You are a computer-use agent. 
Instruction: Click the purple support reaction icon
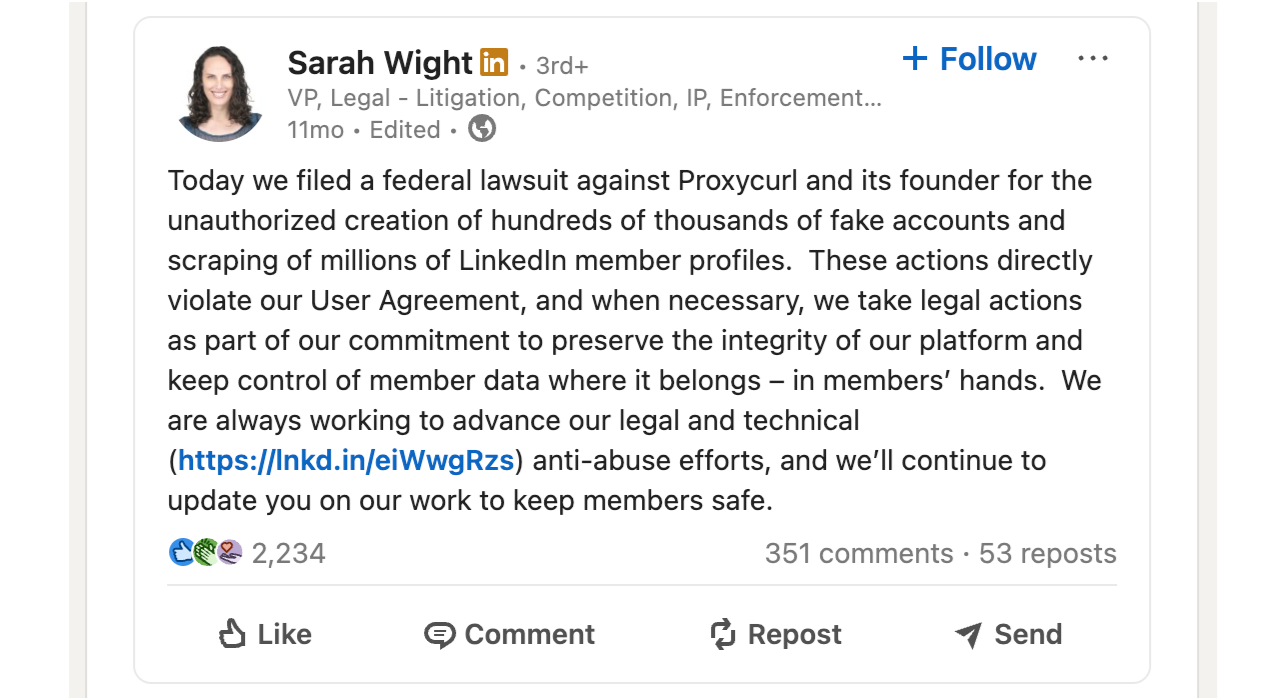[x=231, y=552]
